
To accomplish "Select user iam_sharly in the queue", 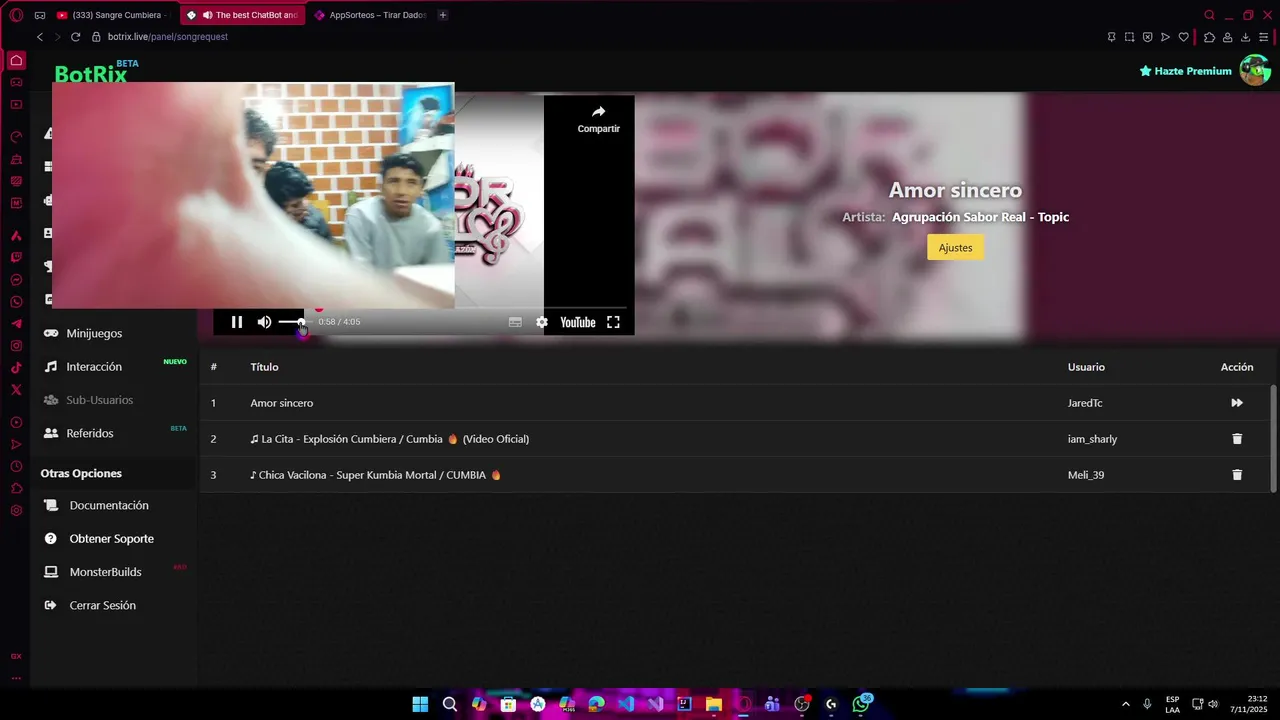I will tap(1092, 439).
